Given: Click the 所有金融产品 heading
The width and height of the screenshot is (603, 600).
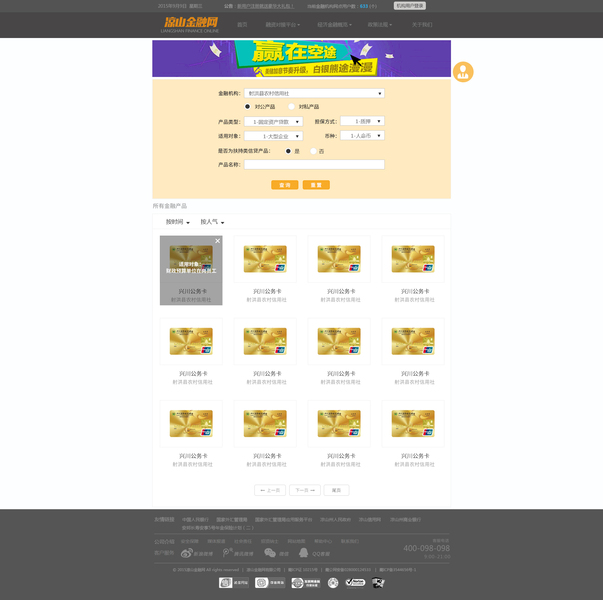Looking at the screenshot, I should coord(170,206).
